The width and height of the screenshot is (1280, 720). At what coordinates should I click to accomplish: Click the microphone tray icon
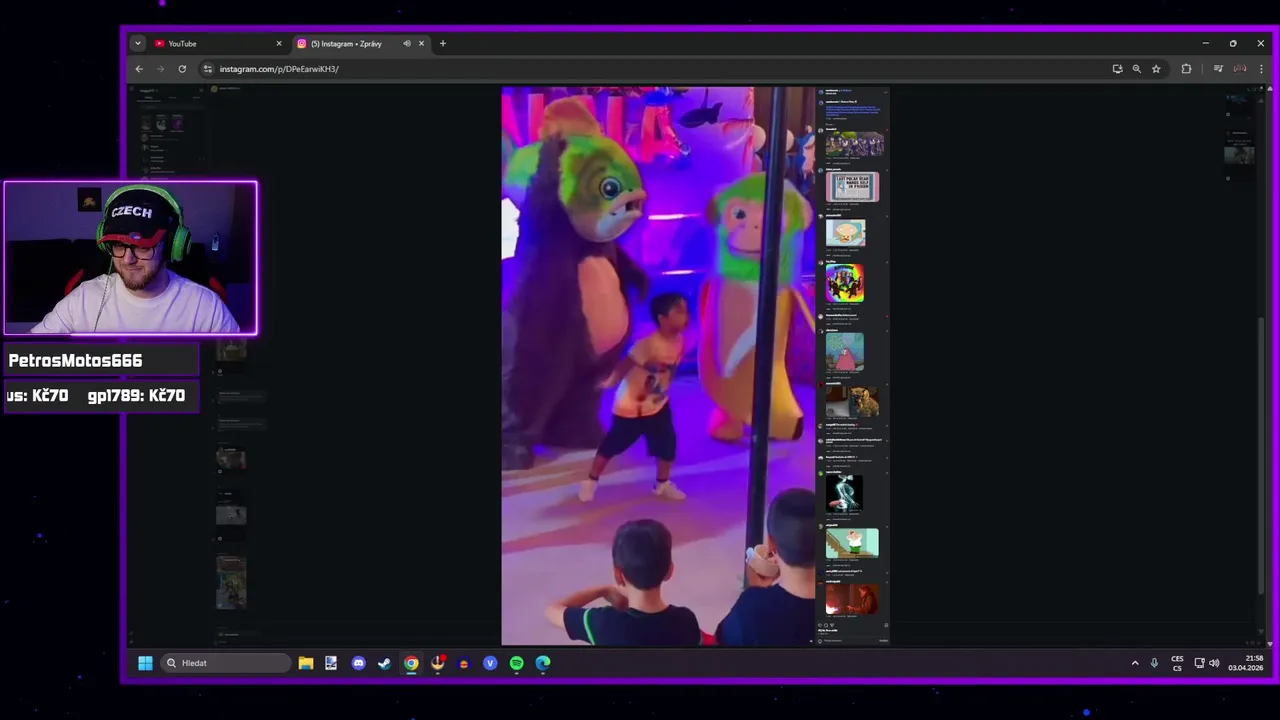pyautogui.click(x=1154, y=663)
